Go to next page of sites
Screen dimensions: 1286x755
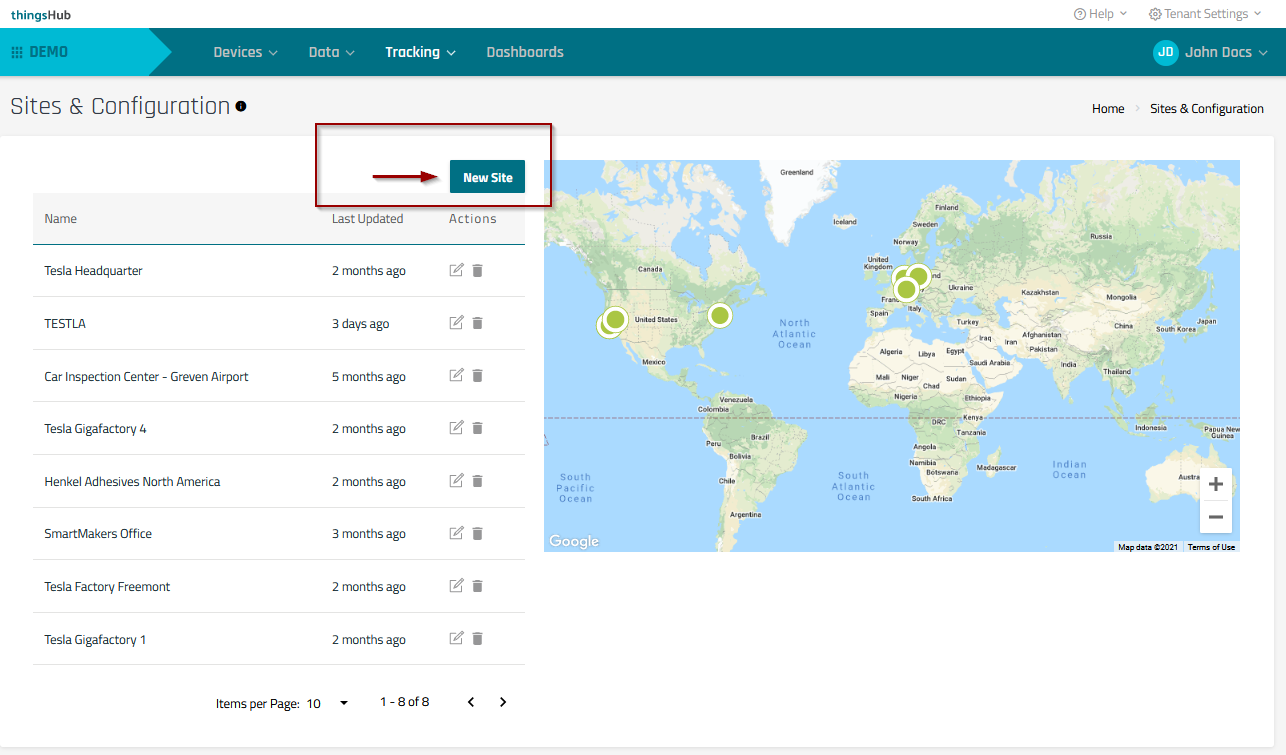click(503, 702)
